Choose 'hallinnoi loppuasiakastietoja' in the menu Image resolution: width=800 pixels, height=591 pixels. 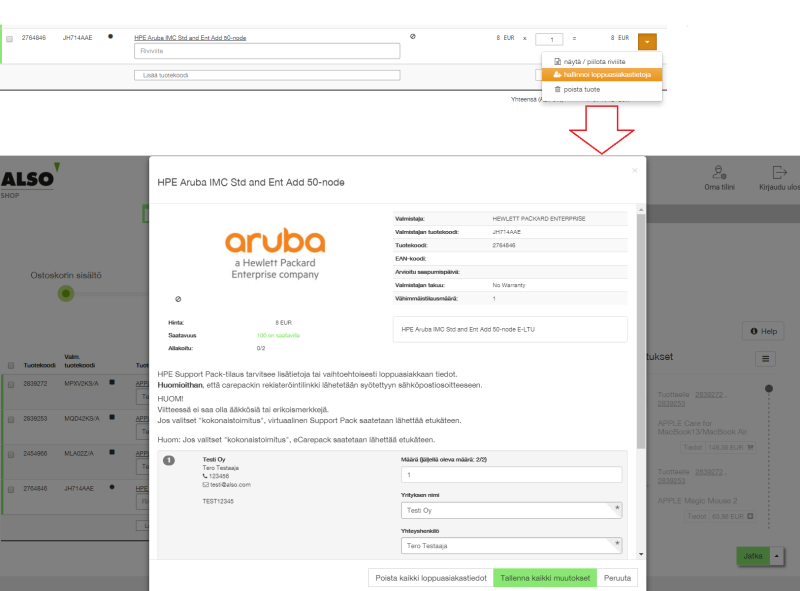(x=602, y=75)
